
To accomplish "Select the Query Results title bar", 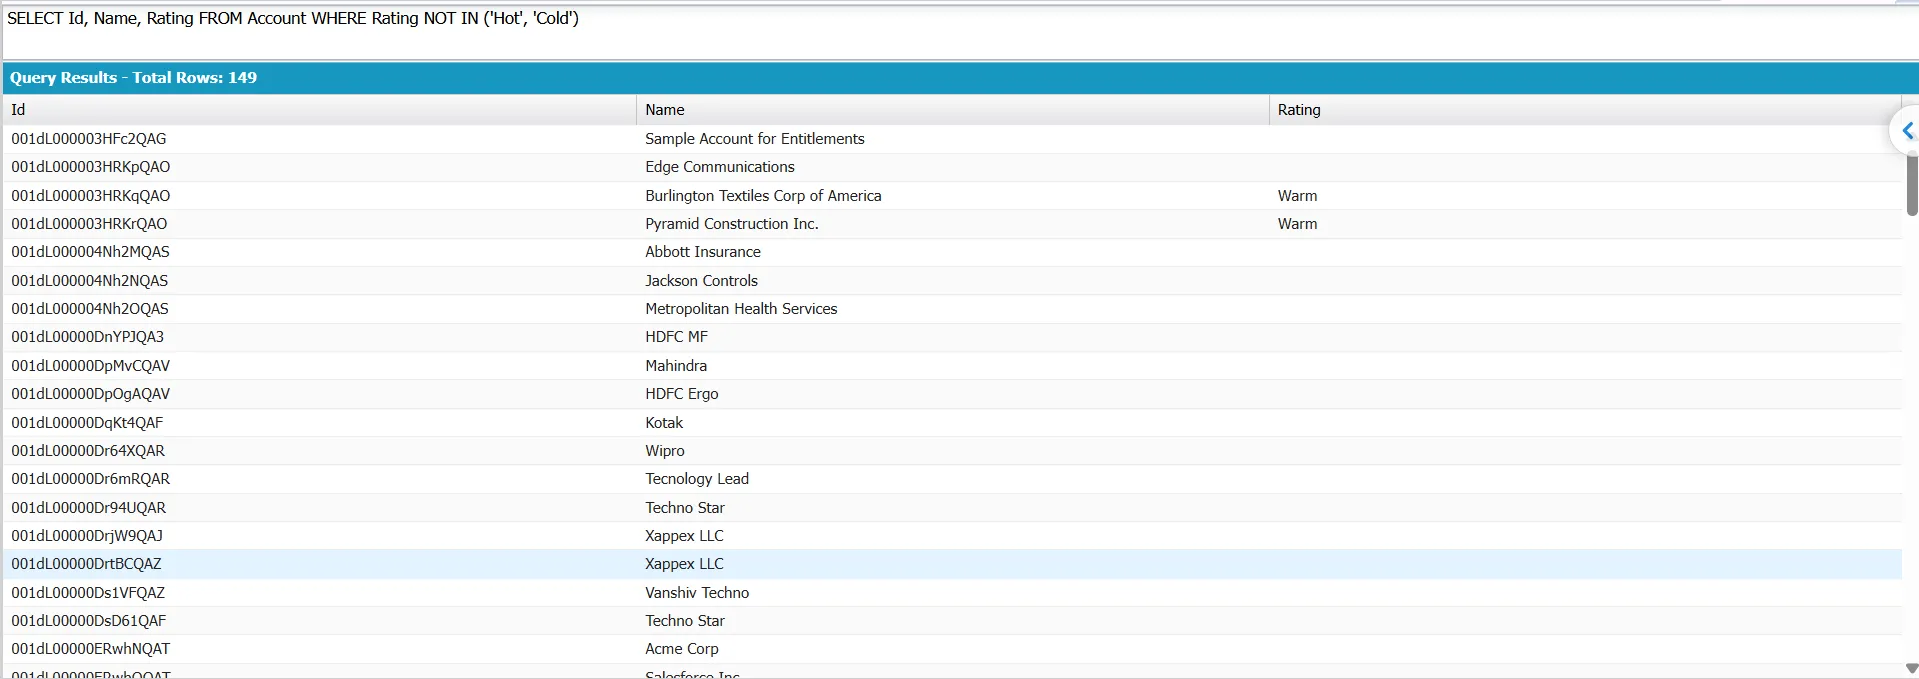I will [x=960, y=78].
